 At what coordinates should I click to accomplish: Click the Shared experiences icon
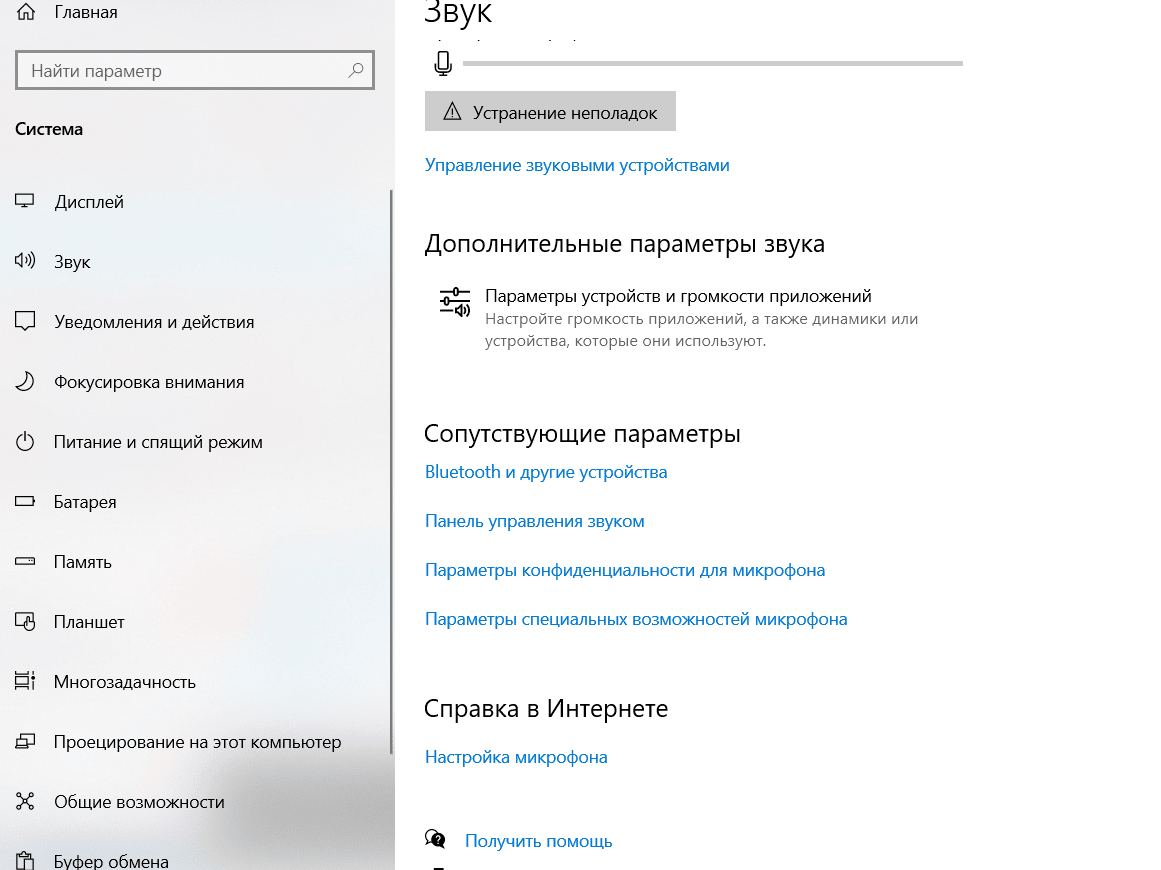[24, 801]
